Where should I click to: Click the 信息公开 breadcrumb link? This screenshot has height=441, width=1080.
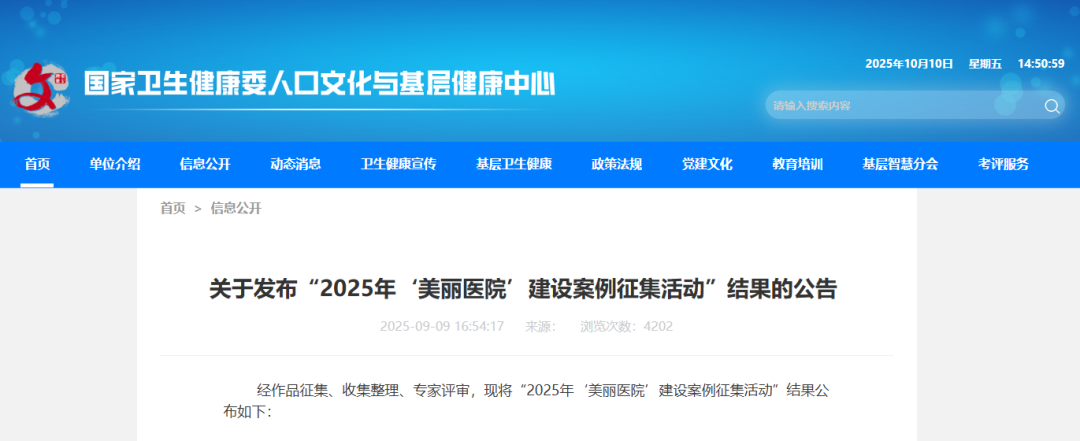tap(236, 208)
